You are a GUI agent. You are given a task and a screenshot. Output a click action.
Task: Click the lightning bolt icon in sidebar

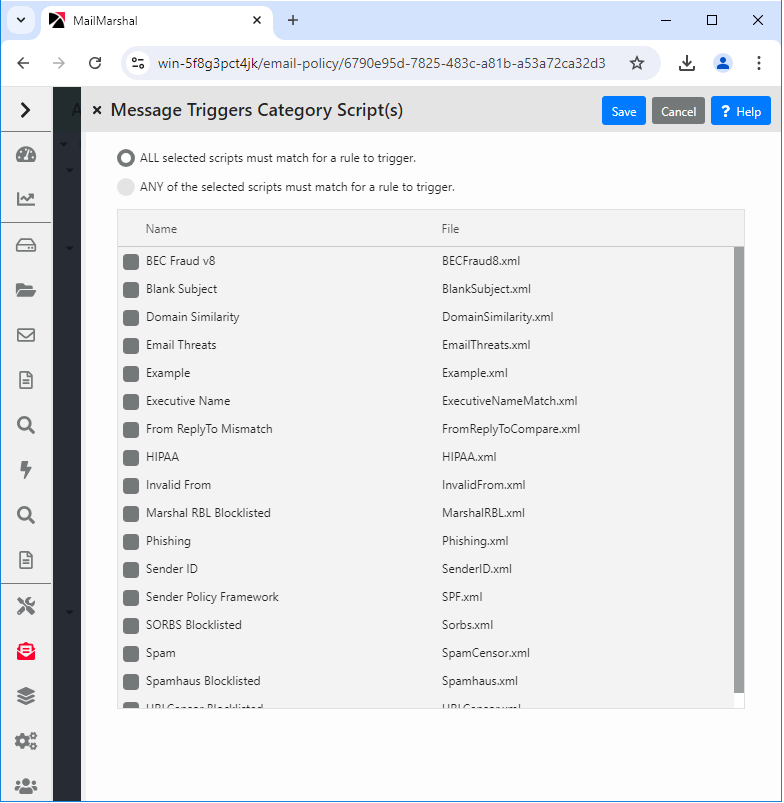coord(26,470)
